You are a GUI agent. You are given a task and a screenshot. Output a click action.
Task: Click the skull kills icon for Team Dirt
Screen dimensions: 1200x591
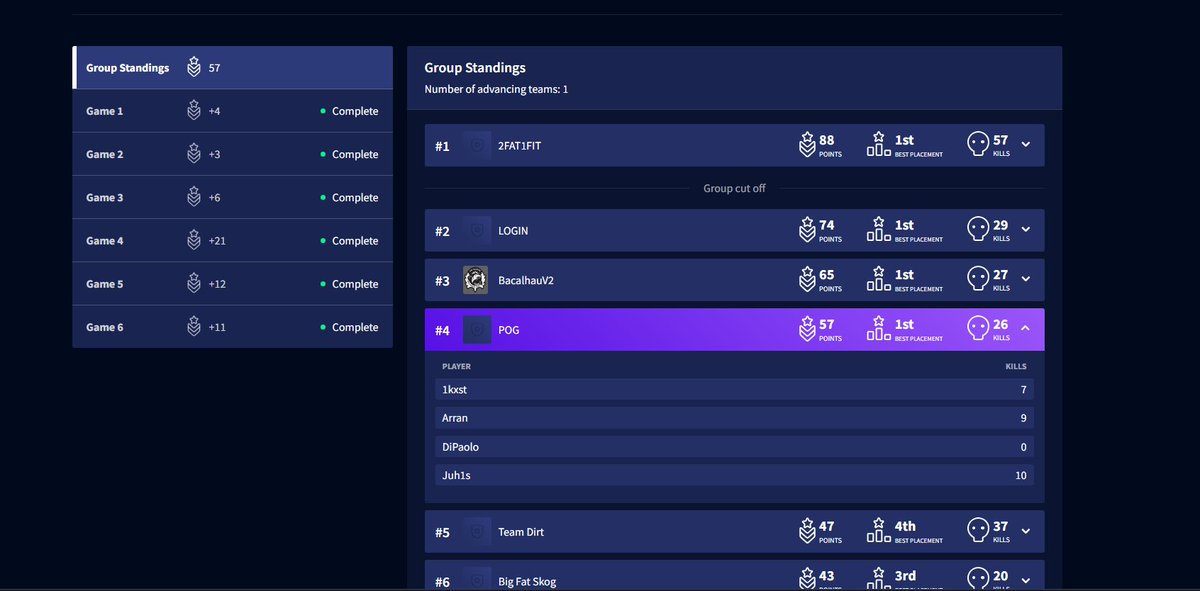[978, 531]
